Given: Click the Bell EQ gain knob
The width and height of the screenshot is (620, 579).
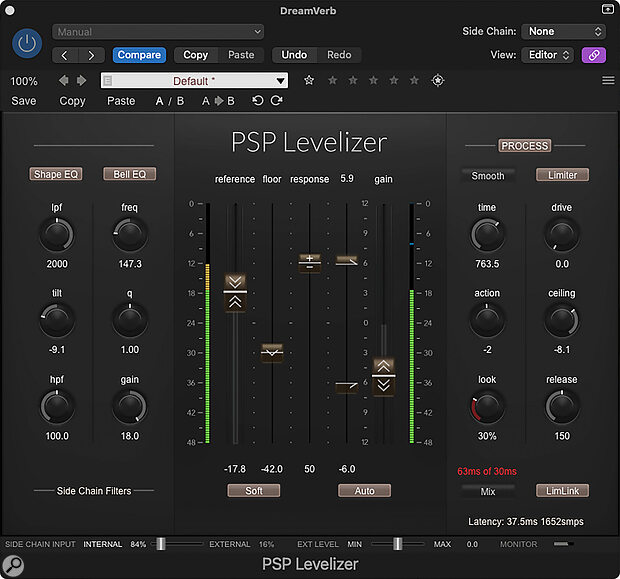Looking at the screenshot, I should tap(130, 407).
